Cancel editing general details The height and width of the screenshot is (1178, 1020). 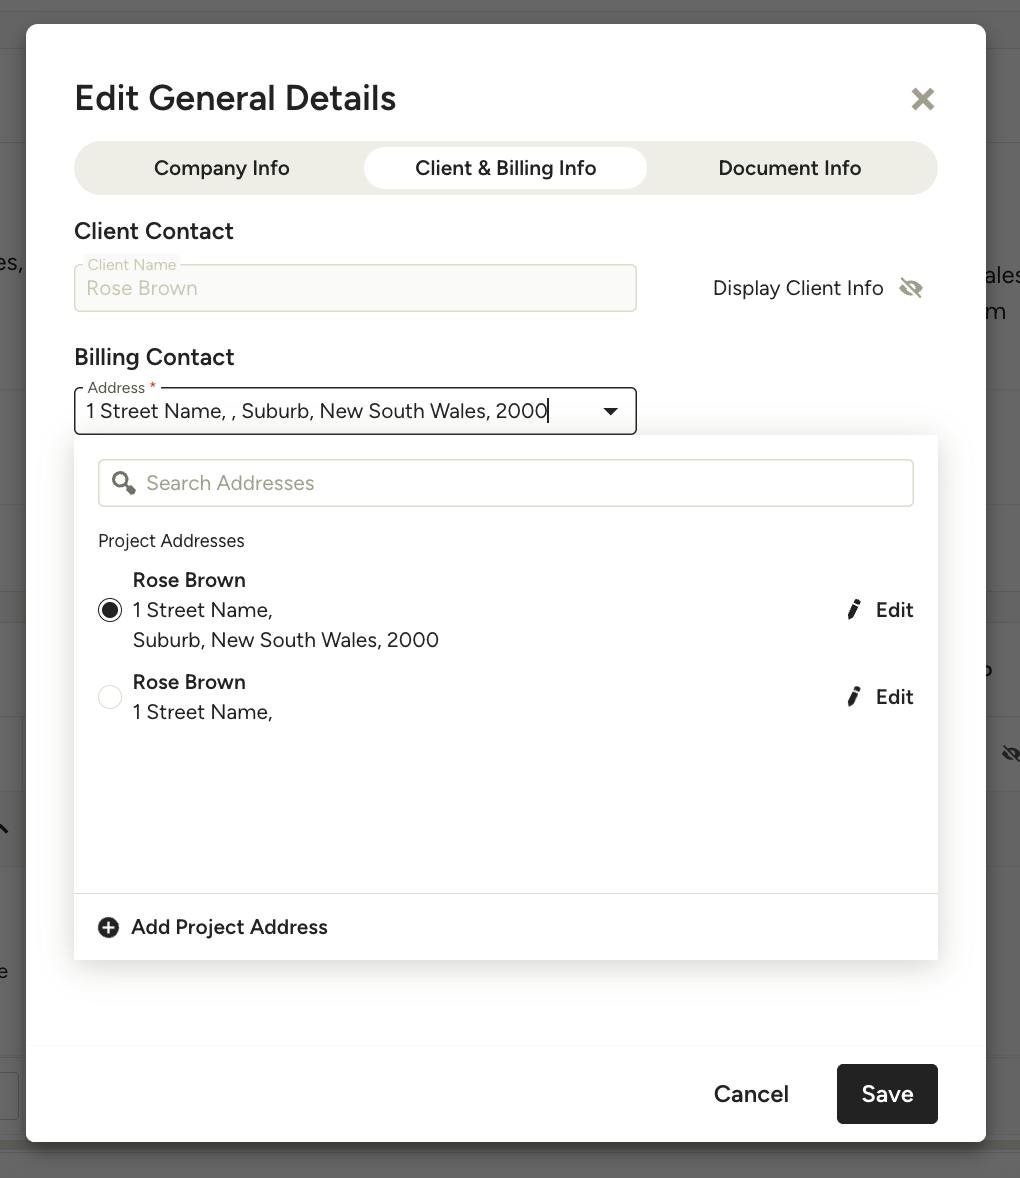pyautogui.click(x=751, y=1094)
